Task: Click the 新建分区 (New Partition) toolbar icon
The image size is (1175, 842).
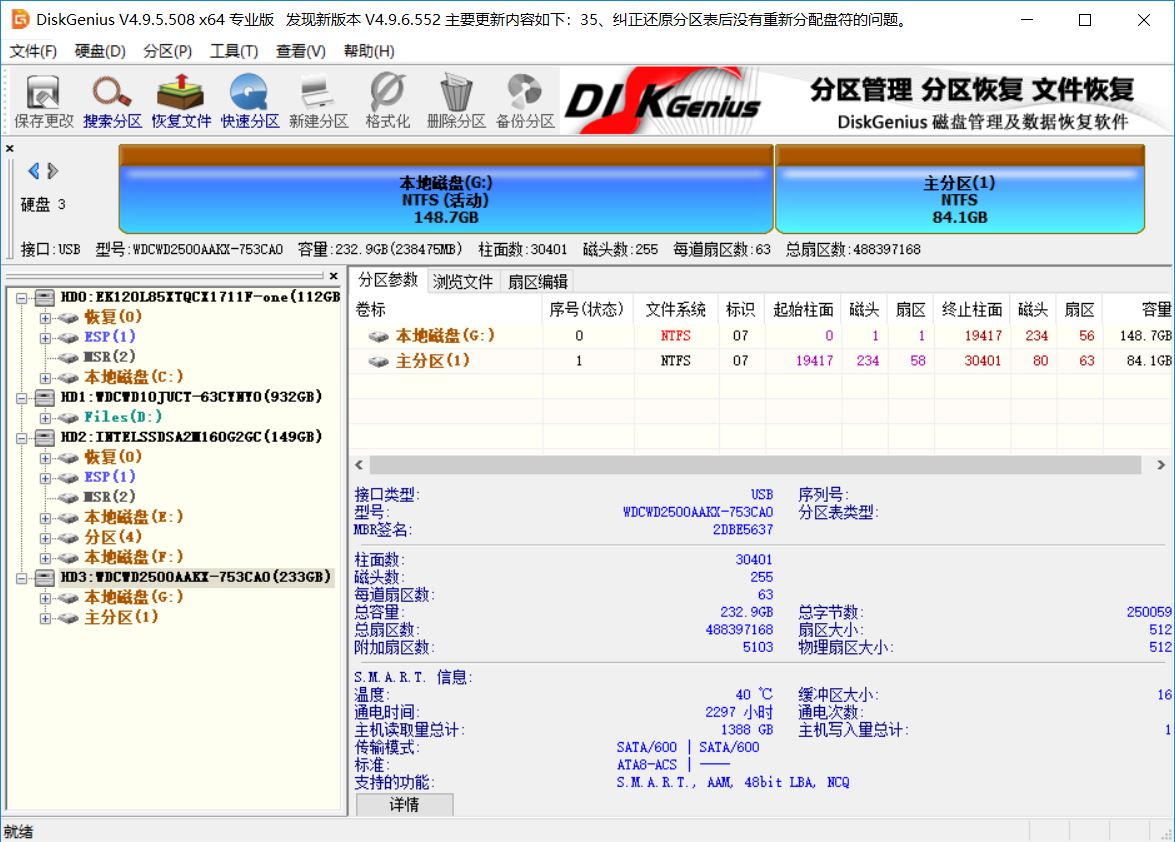Action: (x=318, y=101)
